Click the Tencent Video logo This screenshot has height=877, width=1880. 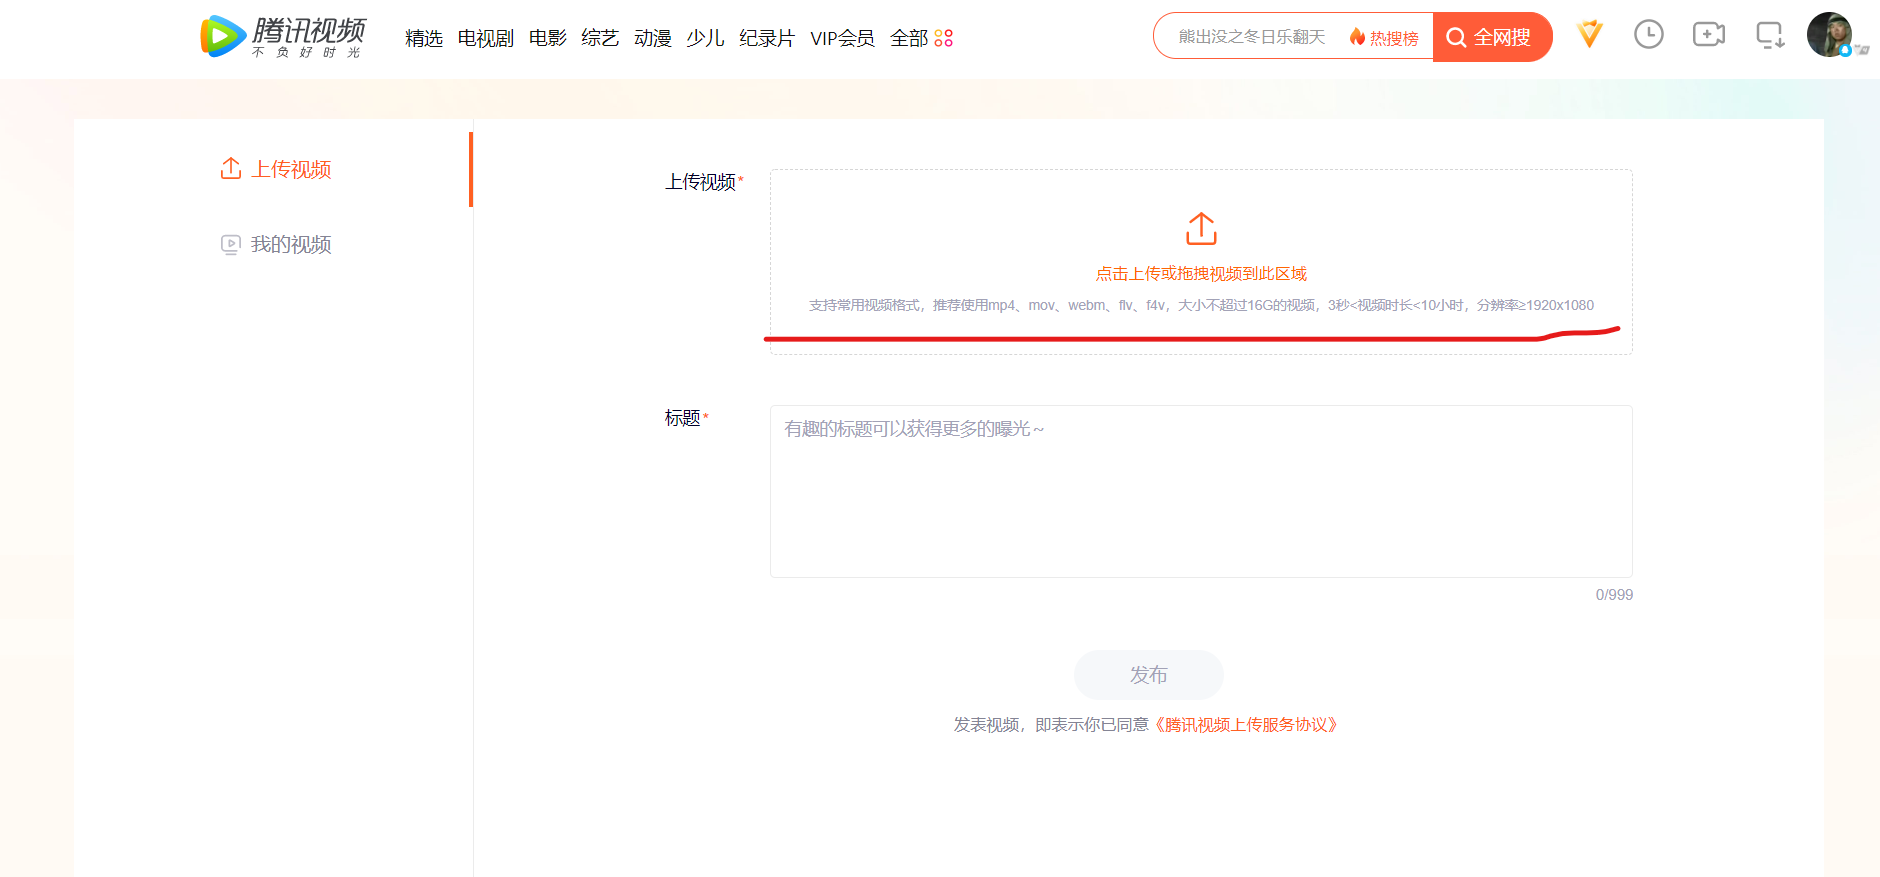(x=282, y=37)
